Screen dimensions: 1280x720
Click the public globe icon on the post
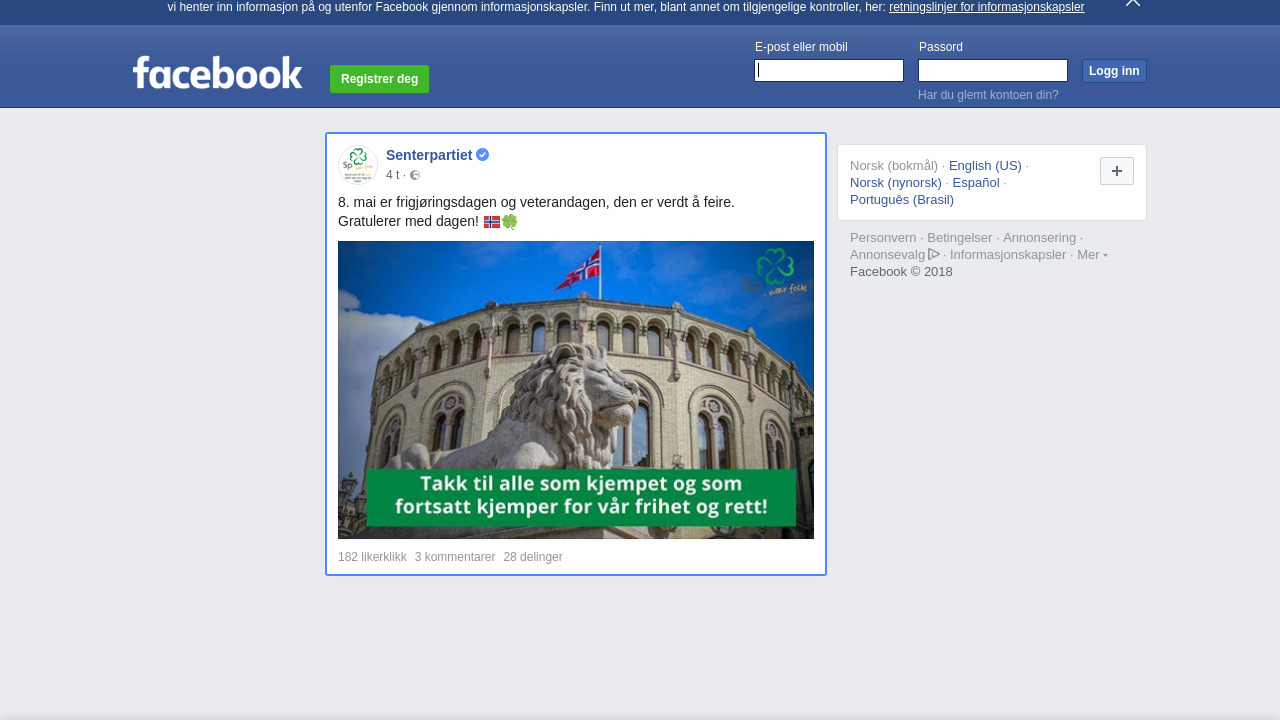pyautogui.click(x=415, y=175)
